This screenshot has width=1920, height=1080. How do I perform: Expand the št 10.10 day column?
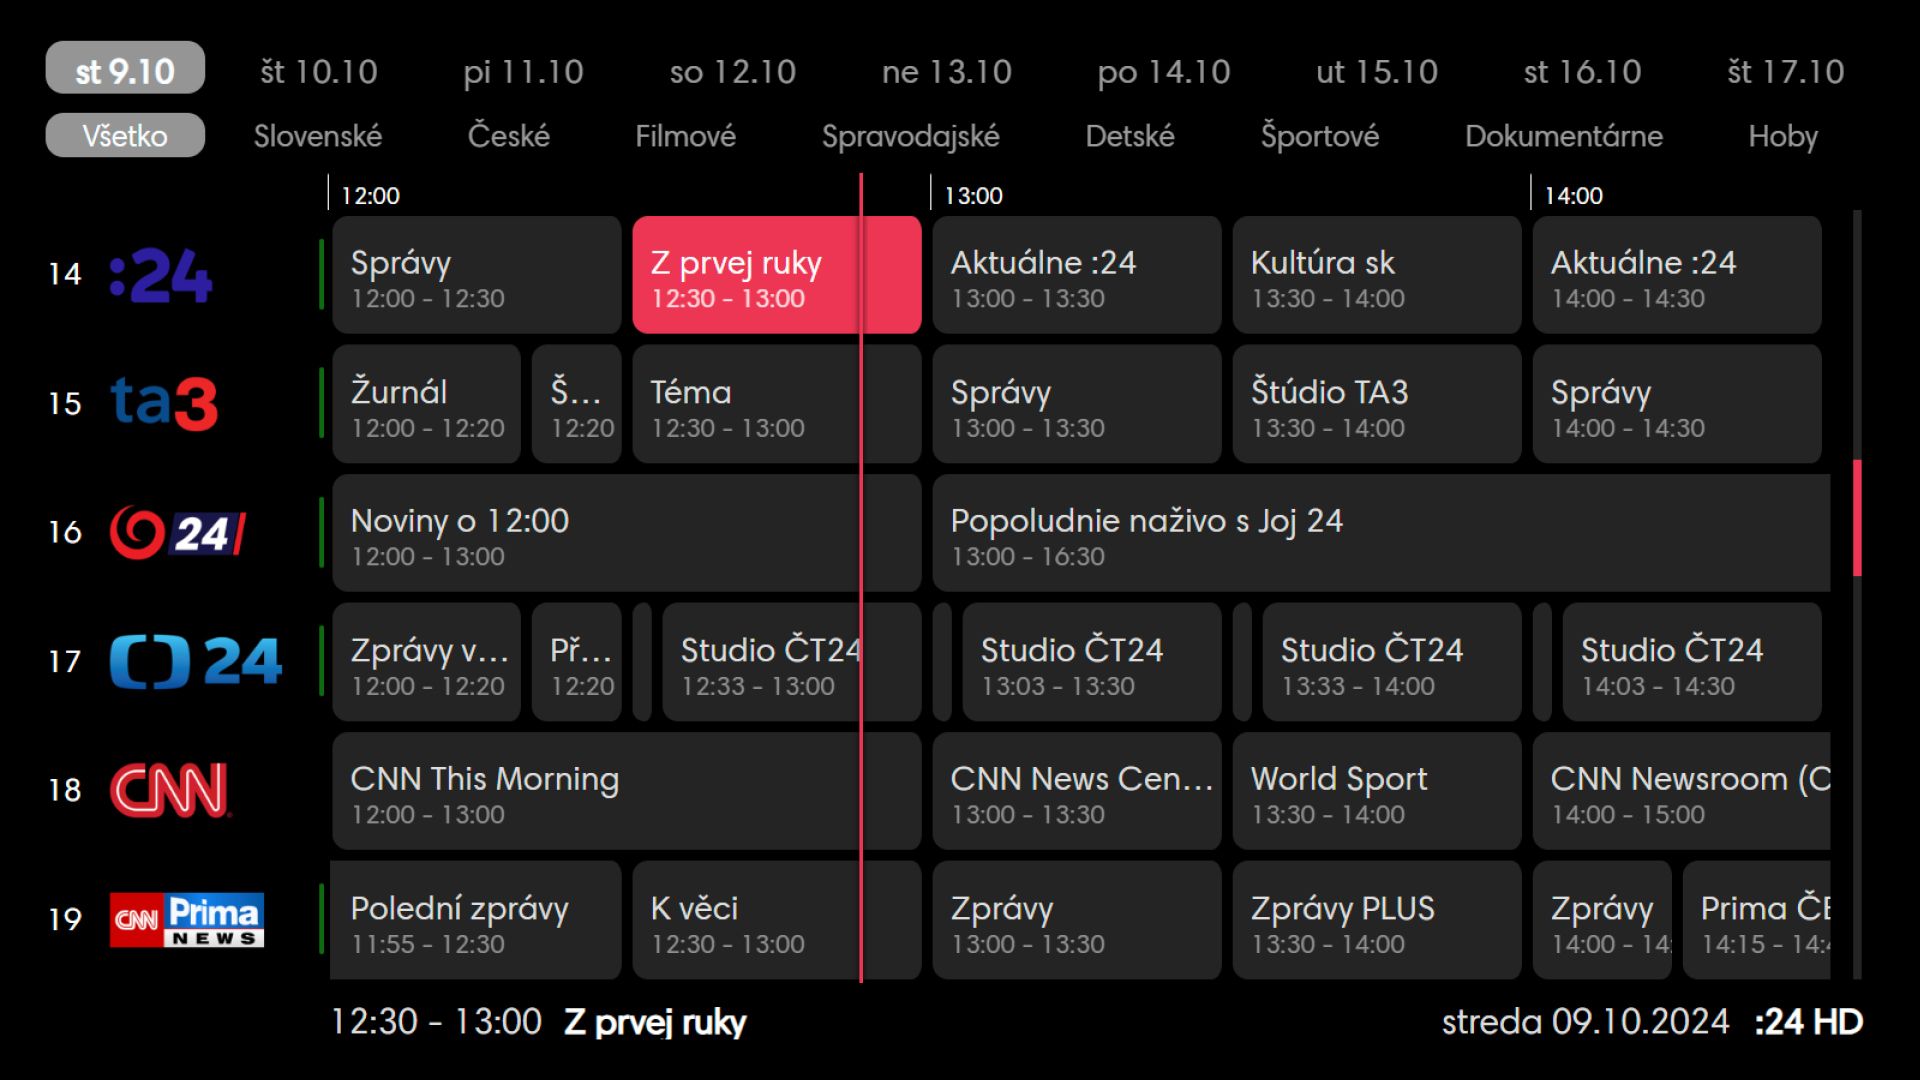(x=318, y=71)
